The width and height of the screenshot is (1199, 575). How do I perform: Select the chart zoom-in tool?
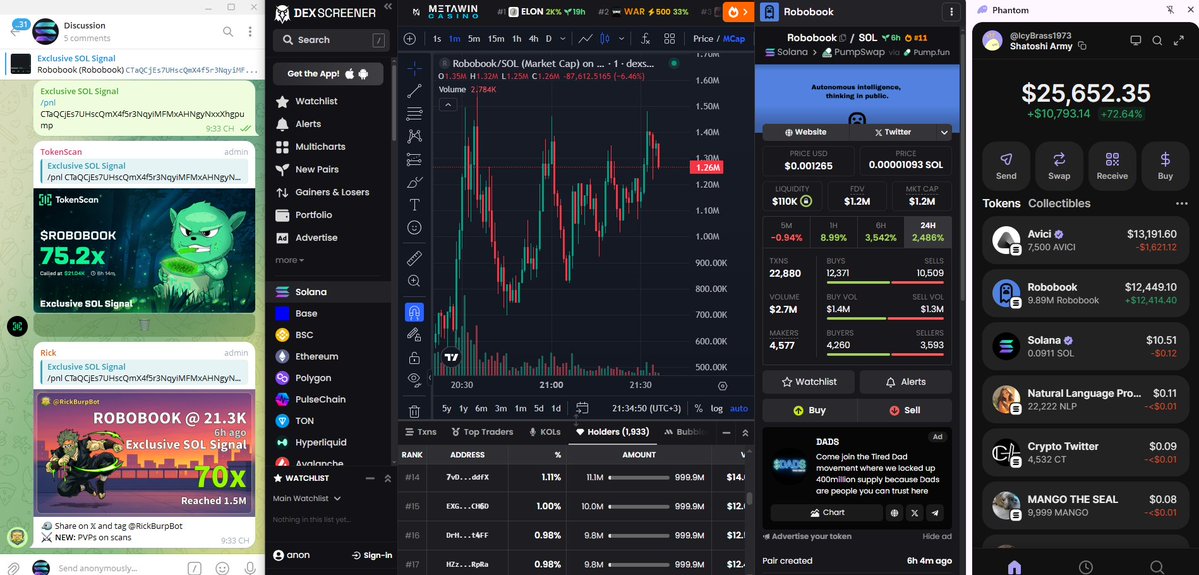coord(414,281)
